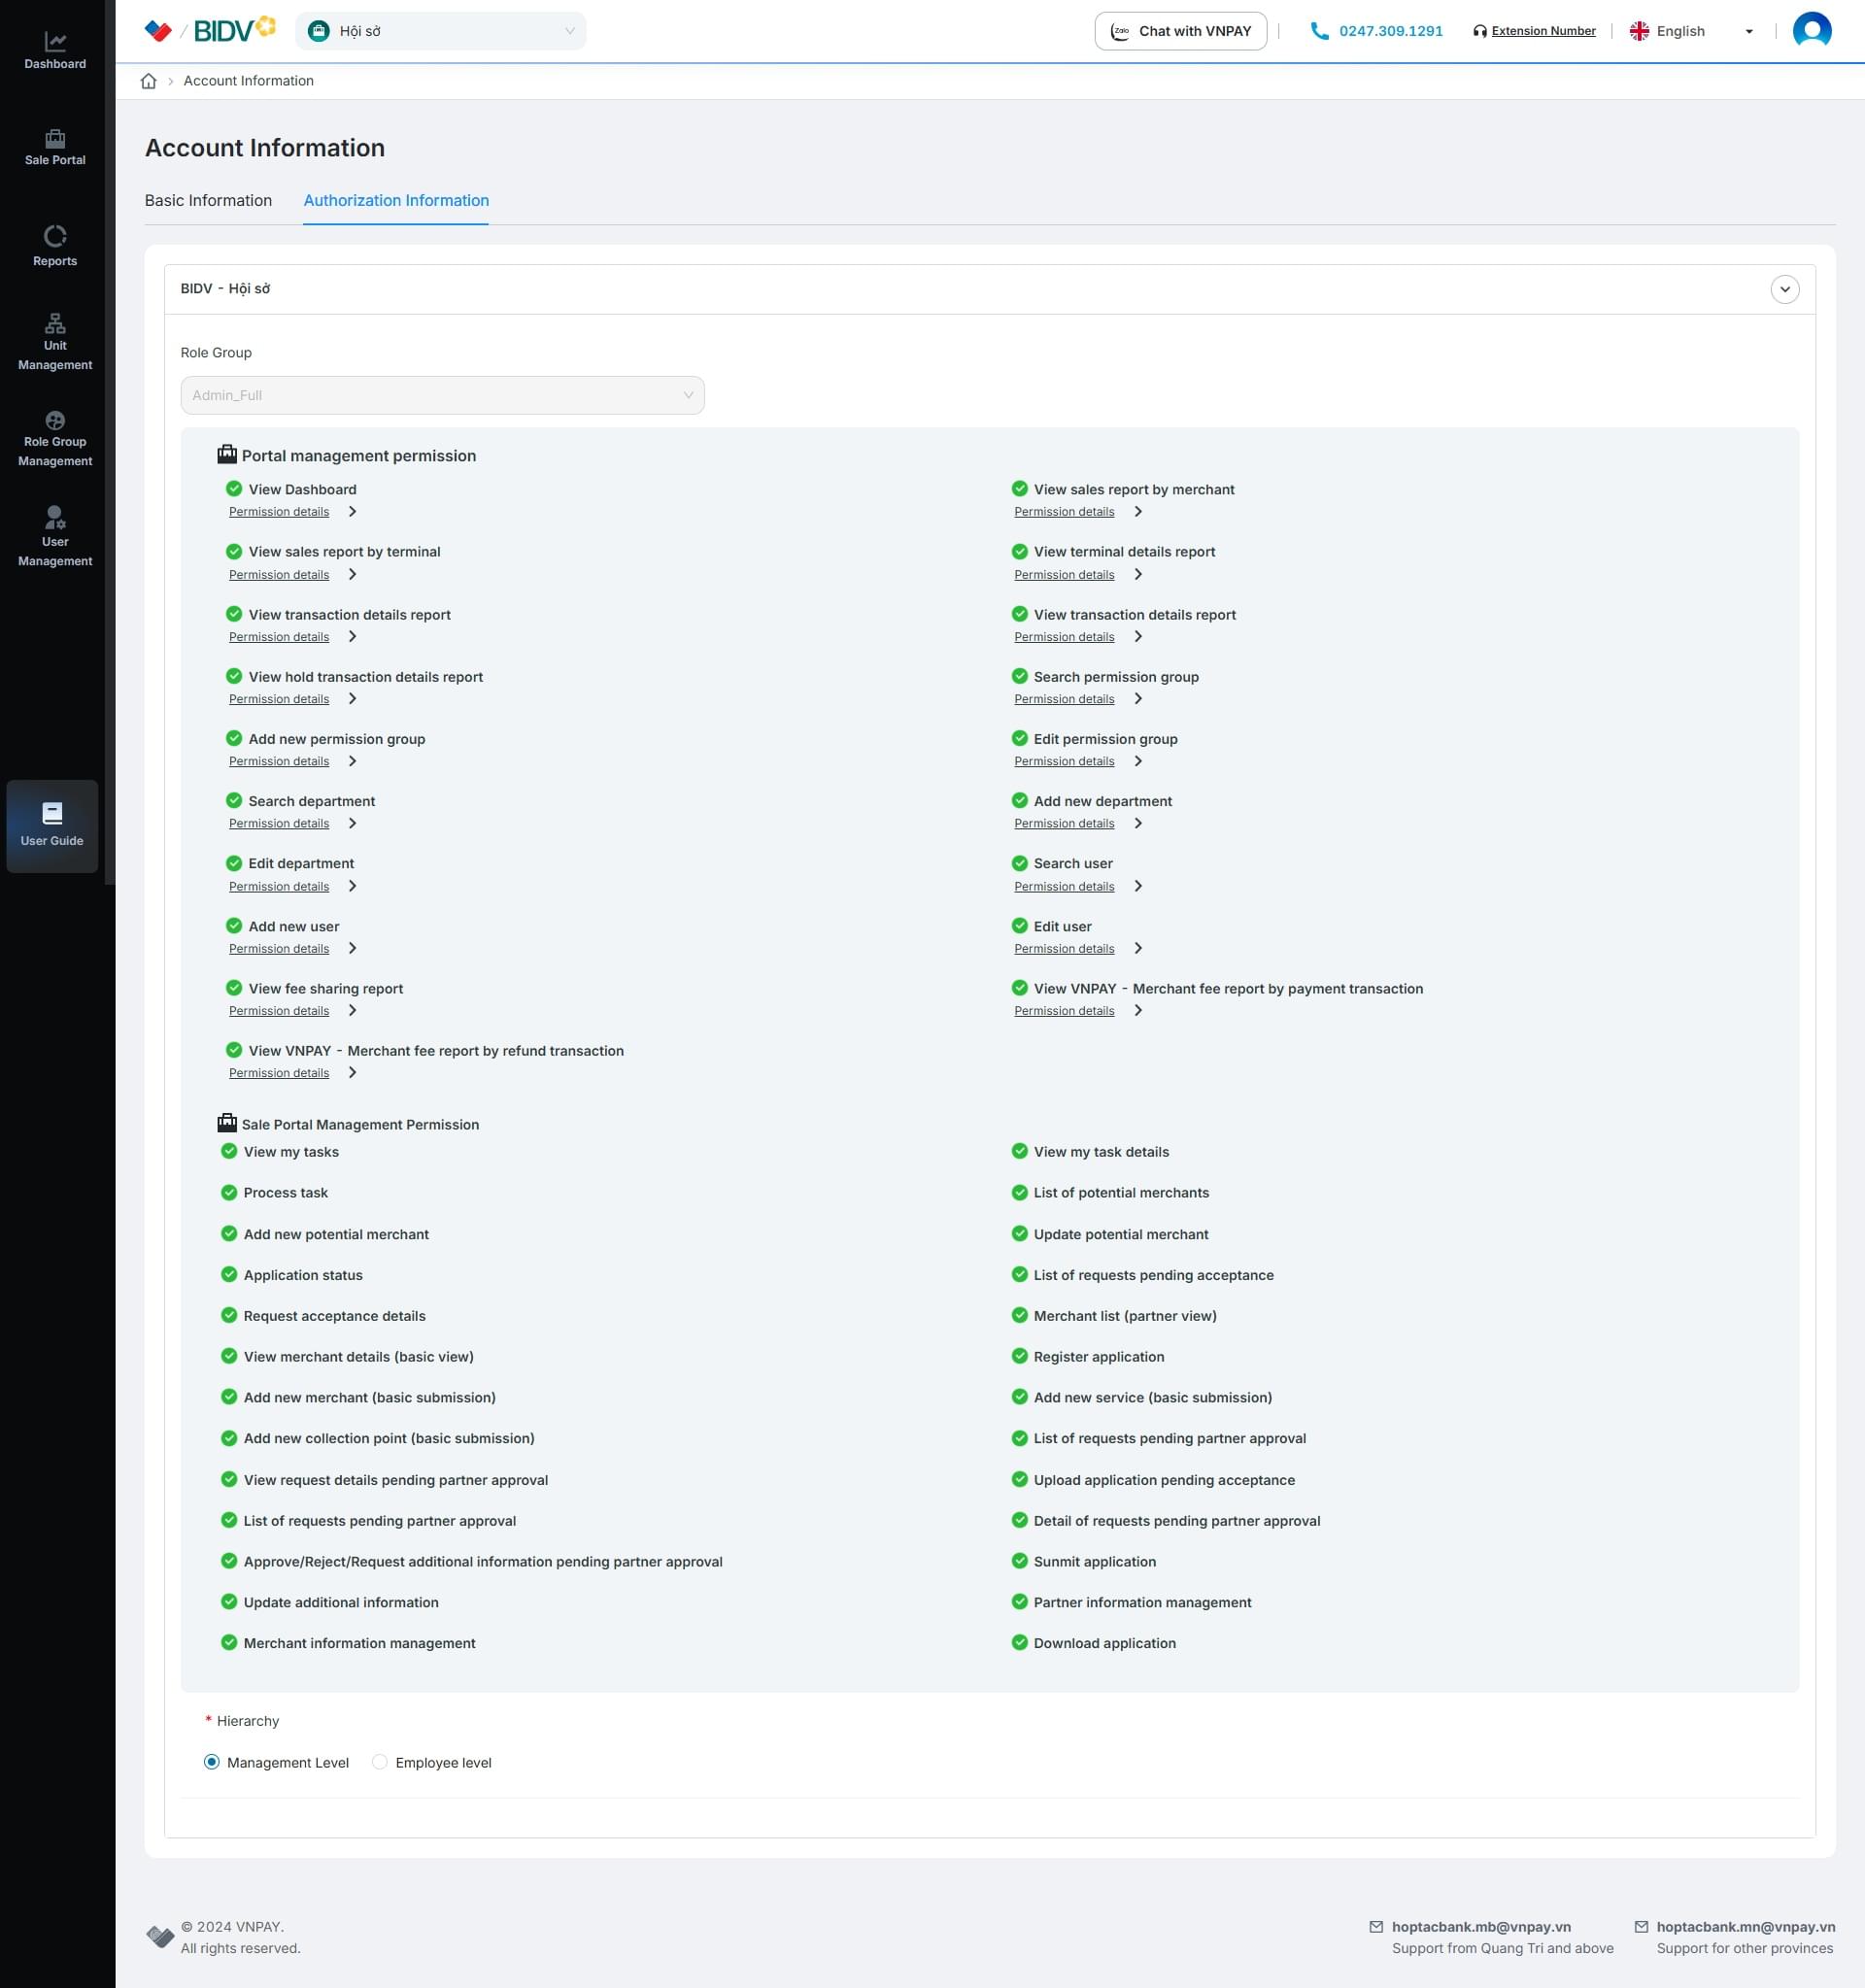Switch to the Basic Information tab
Screen dimensions: 1865x1988
tap(208, 200)
